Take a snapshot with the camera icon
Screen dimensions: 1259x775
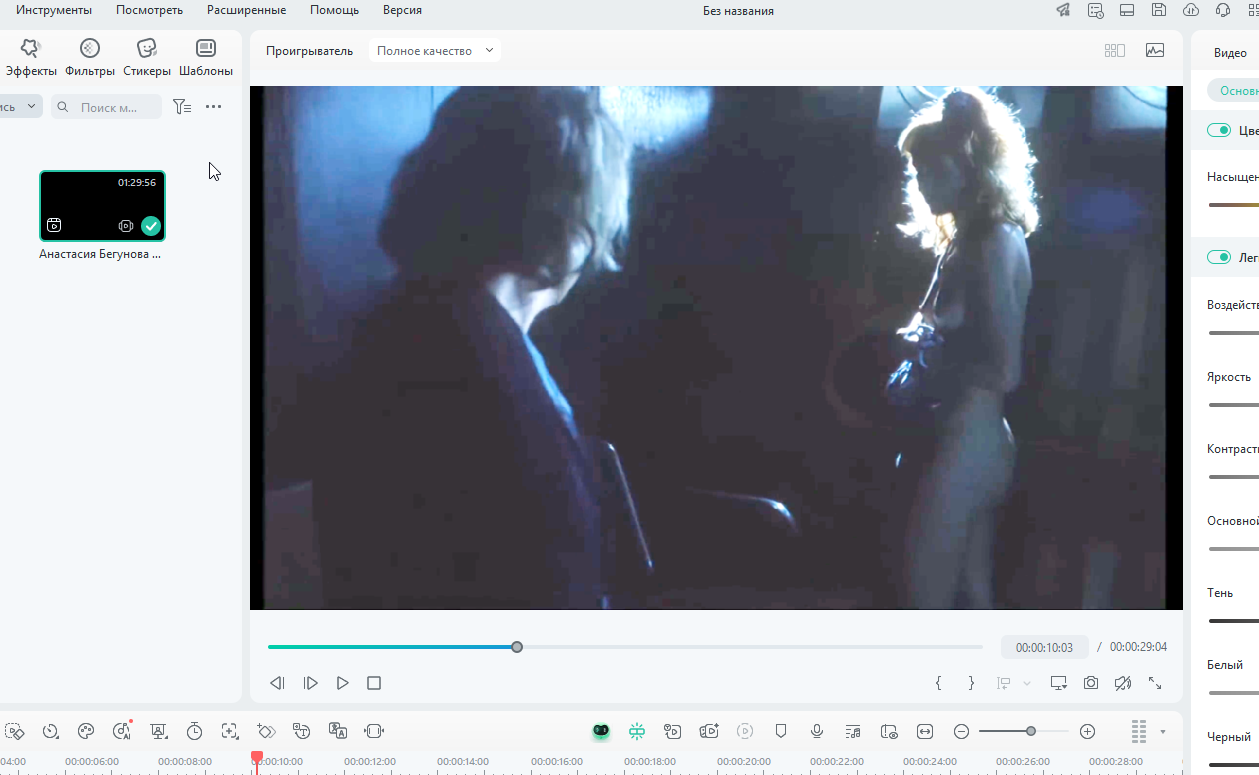[x=1091, y=683]
